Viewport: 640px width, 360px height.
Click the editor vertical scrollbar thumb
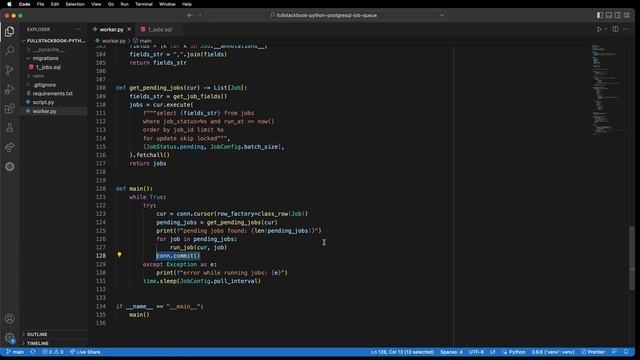[x=631, y=258]
